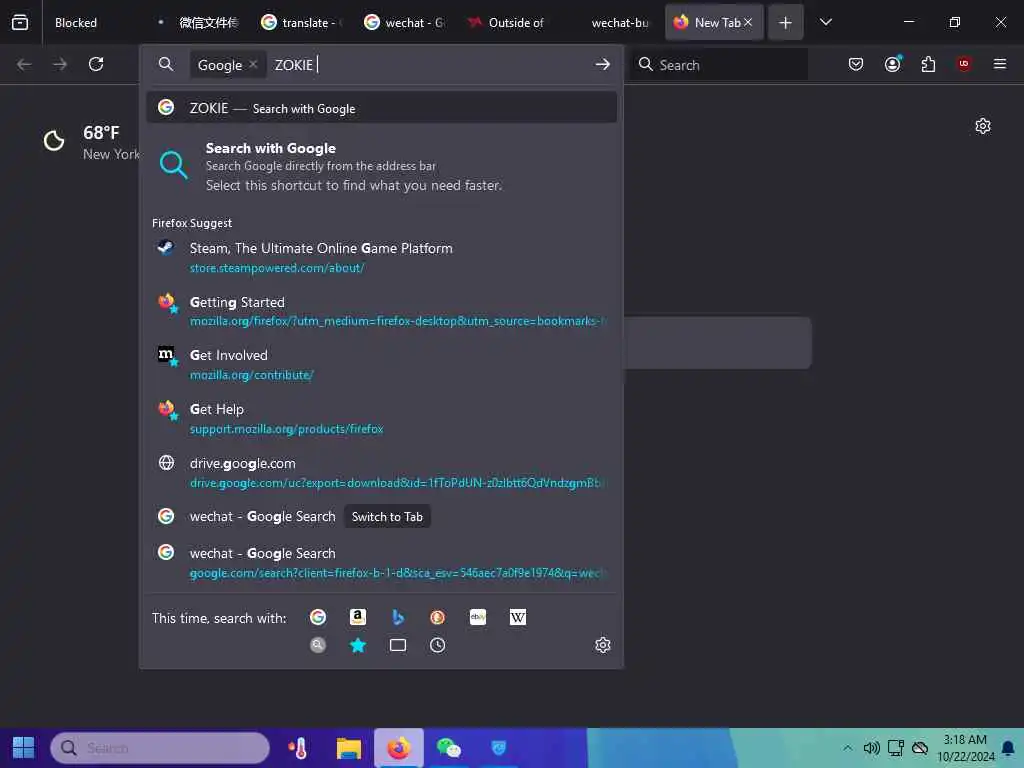Open the drive.google.com suggestion
1024x768 pixels.
(x=382, y=472)
